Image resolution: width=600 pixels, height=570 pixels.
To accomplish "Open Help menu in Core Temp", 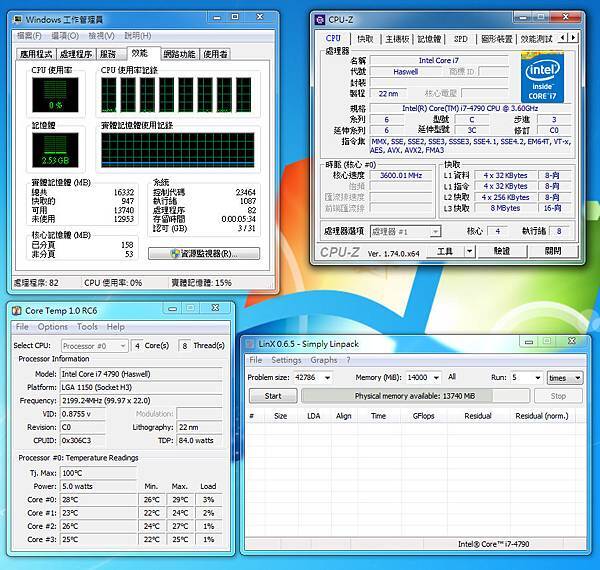I will (x=116, y=327).
